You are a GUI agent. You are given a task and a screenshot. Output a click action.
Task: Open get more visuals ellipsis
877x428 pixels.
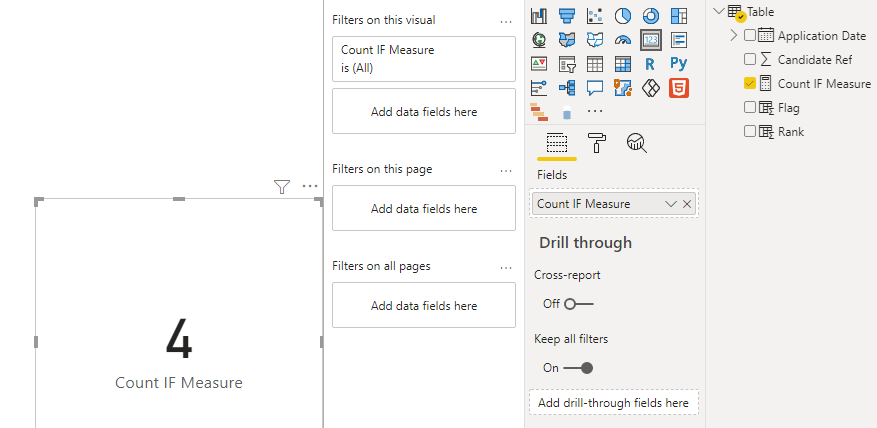(595, 111)
